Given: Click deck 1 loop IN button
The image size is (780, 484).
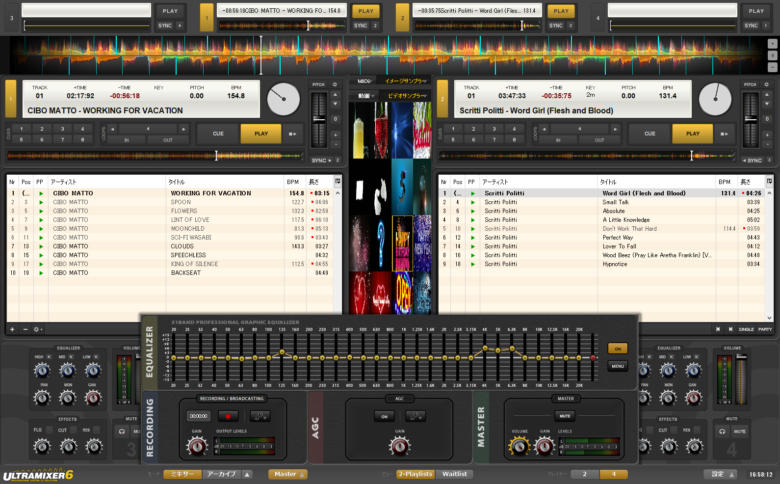Looking at the screenshot, I should (127, 140).
